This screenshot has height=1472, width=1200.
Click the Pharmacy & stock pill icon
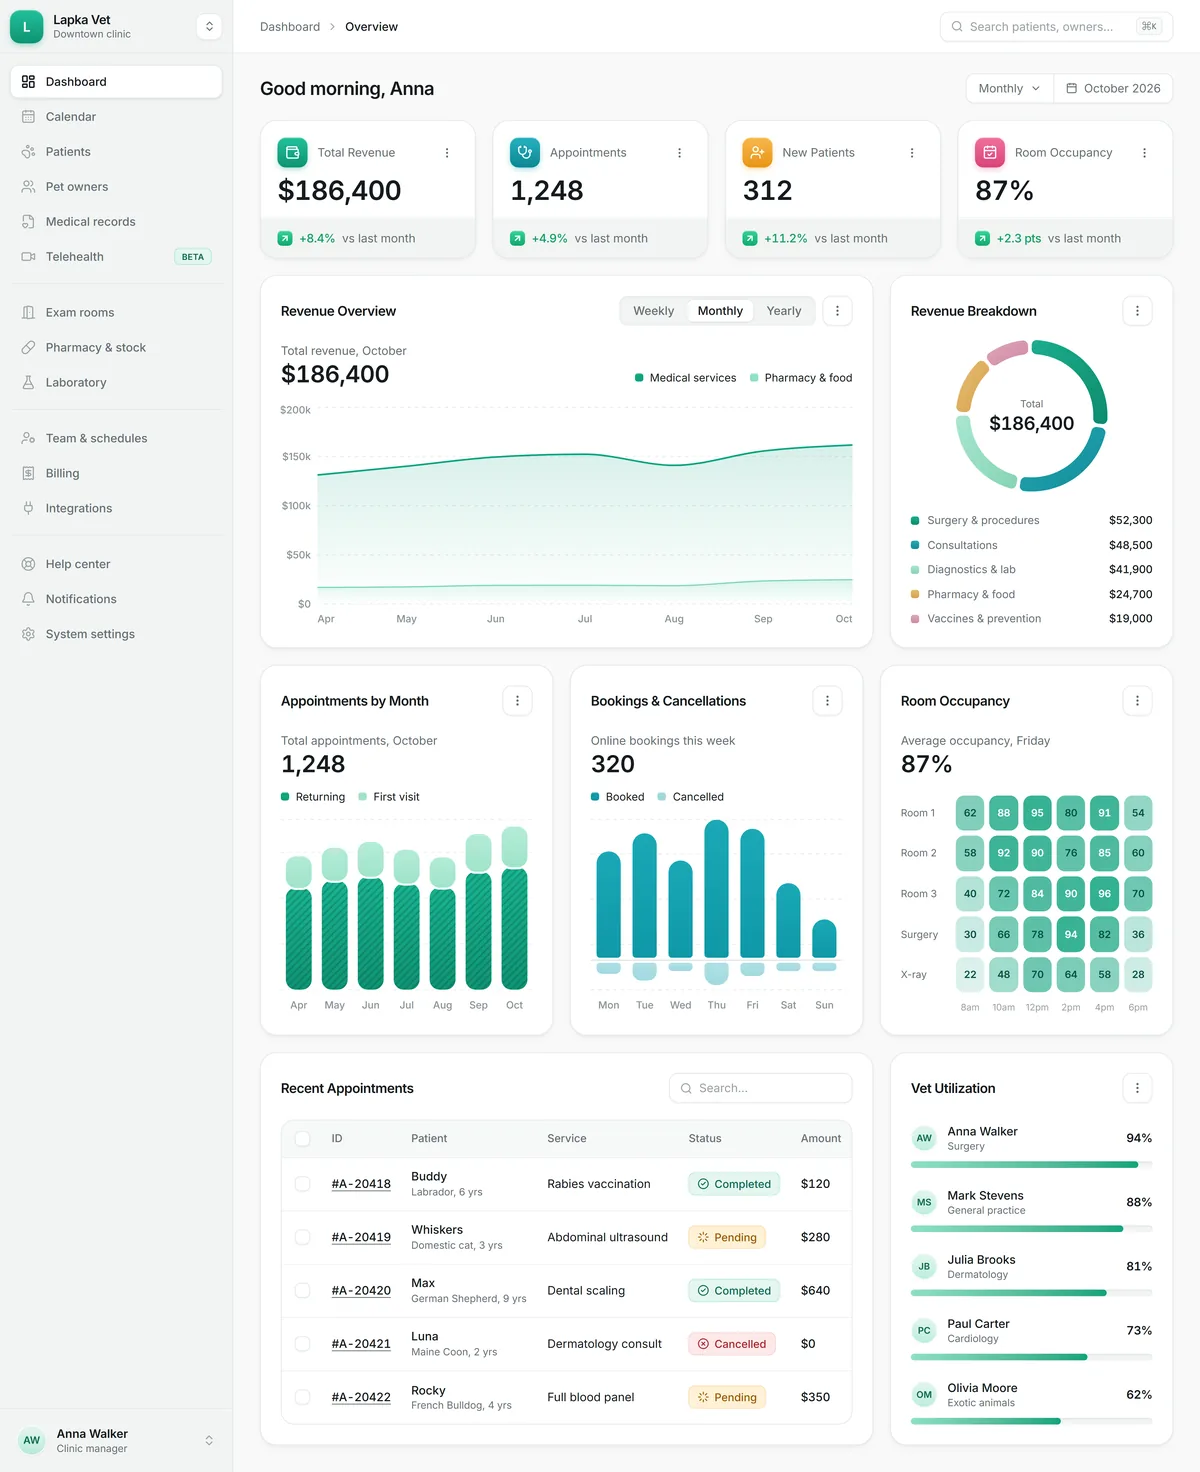click(x=28, y=347)
